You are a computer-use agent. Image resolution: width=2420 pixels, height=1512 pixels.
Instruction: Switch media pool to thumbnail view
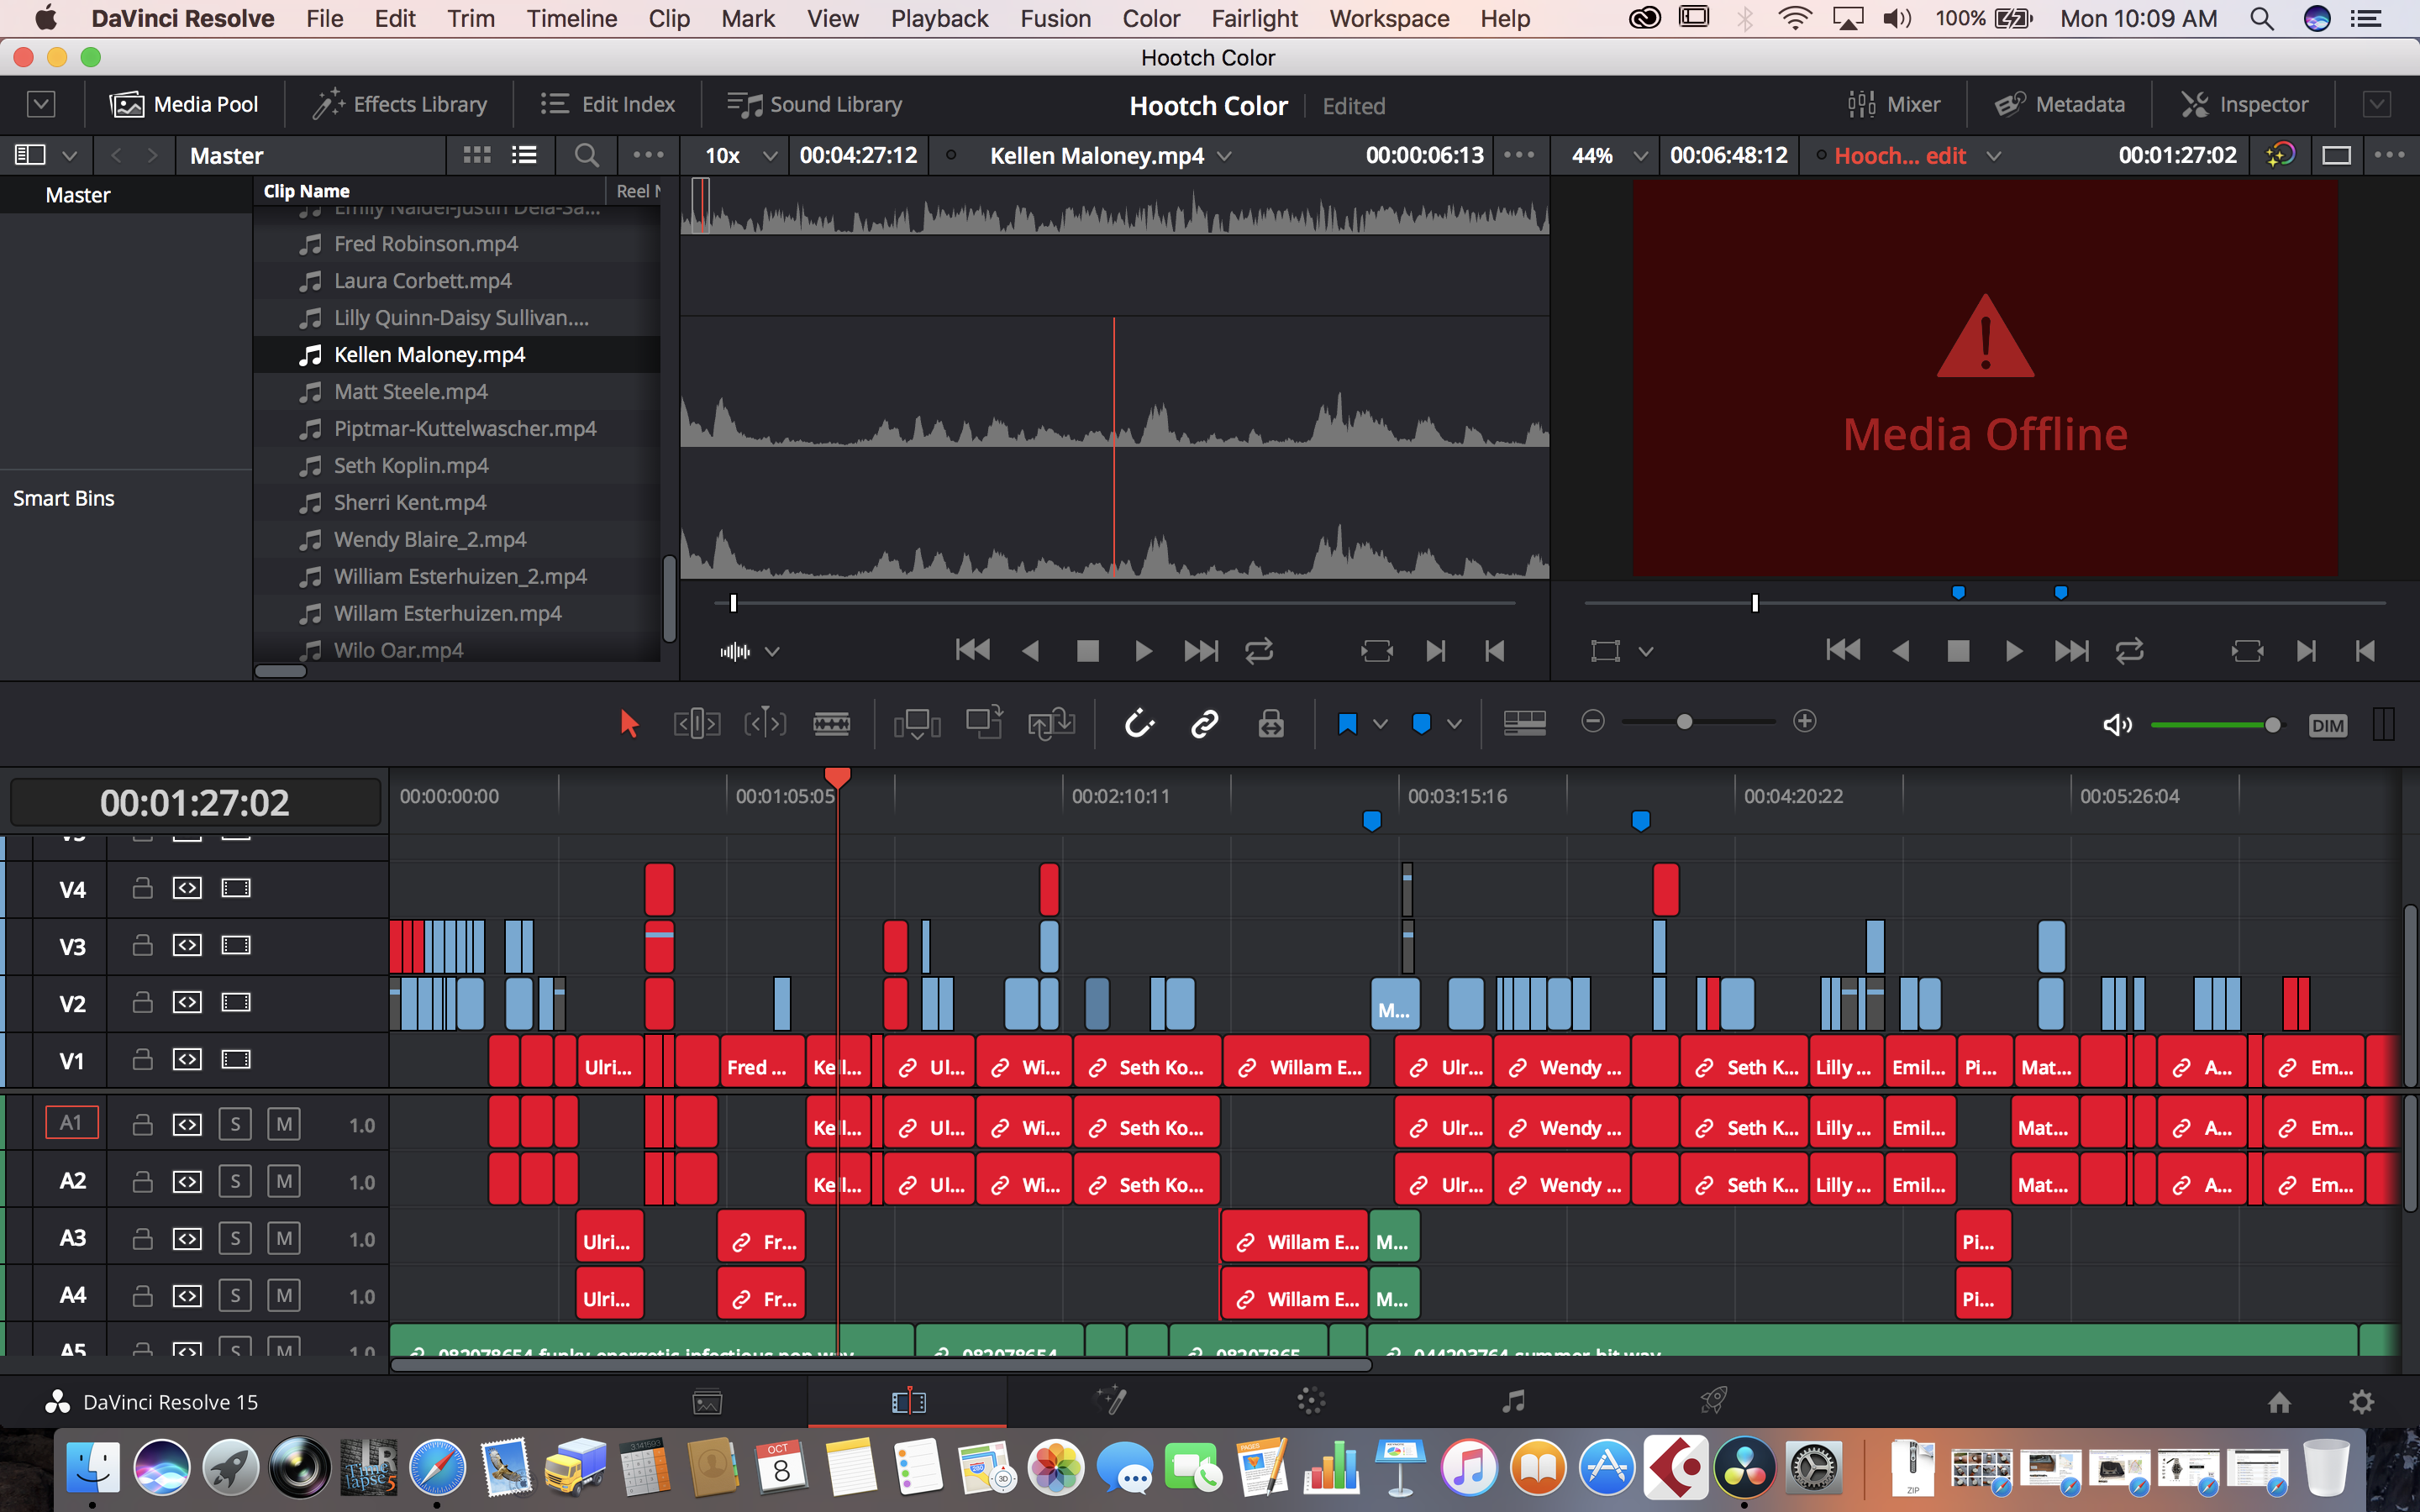coord(477,155)
